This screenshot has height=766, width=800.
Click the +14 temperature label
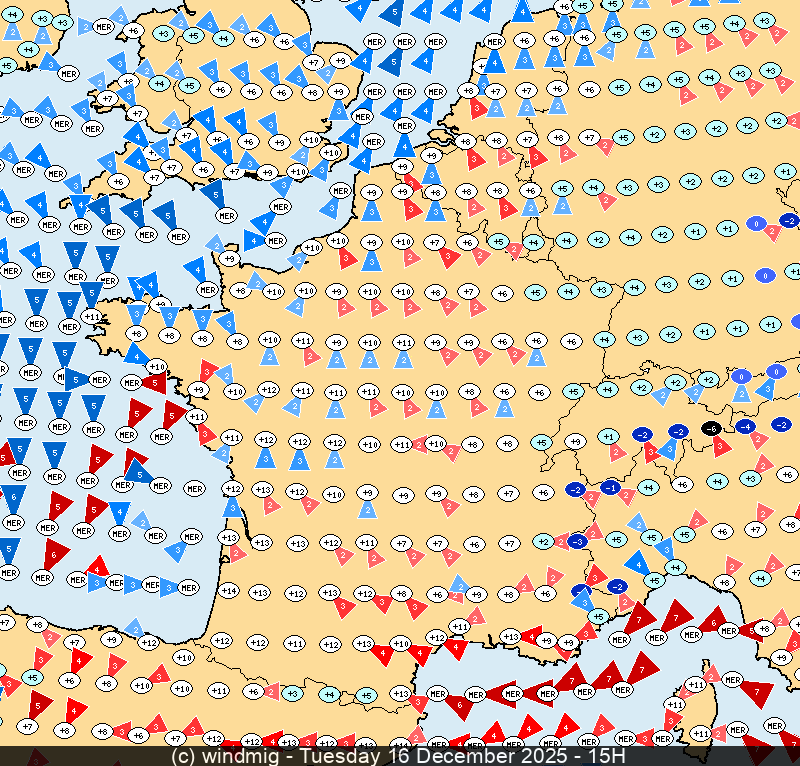point(228,591)
